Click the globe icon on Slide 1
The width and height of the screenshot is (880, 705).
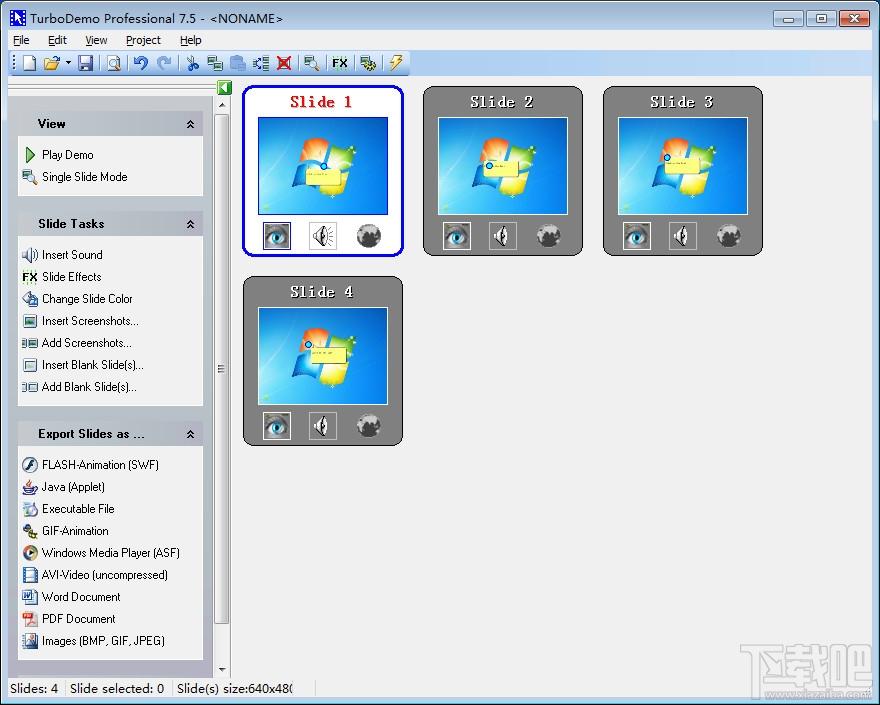tap(369, 236)
